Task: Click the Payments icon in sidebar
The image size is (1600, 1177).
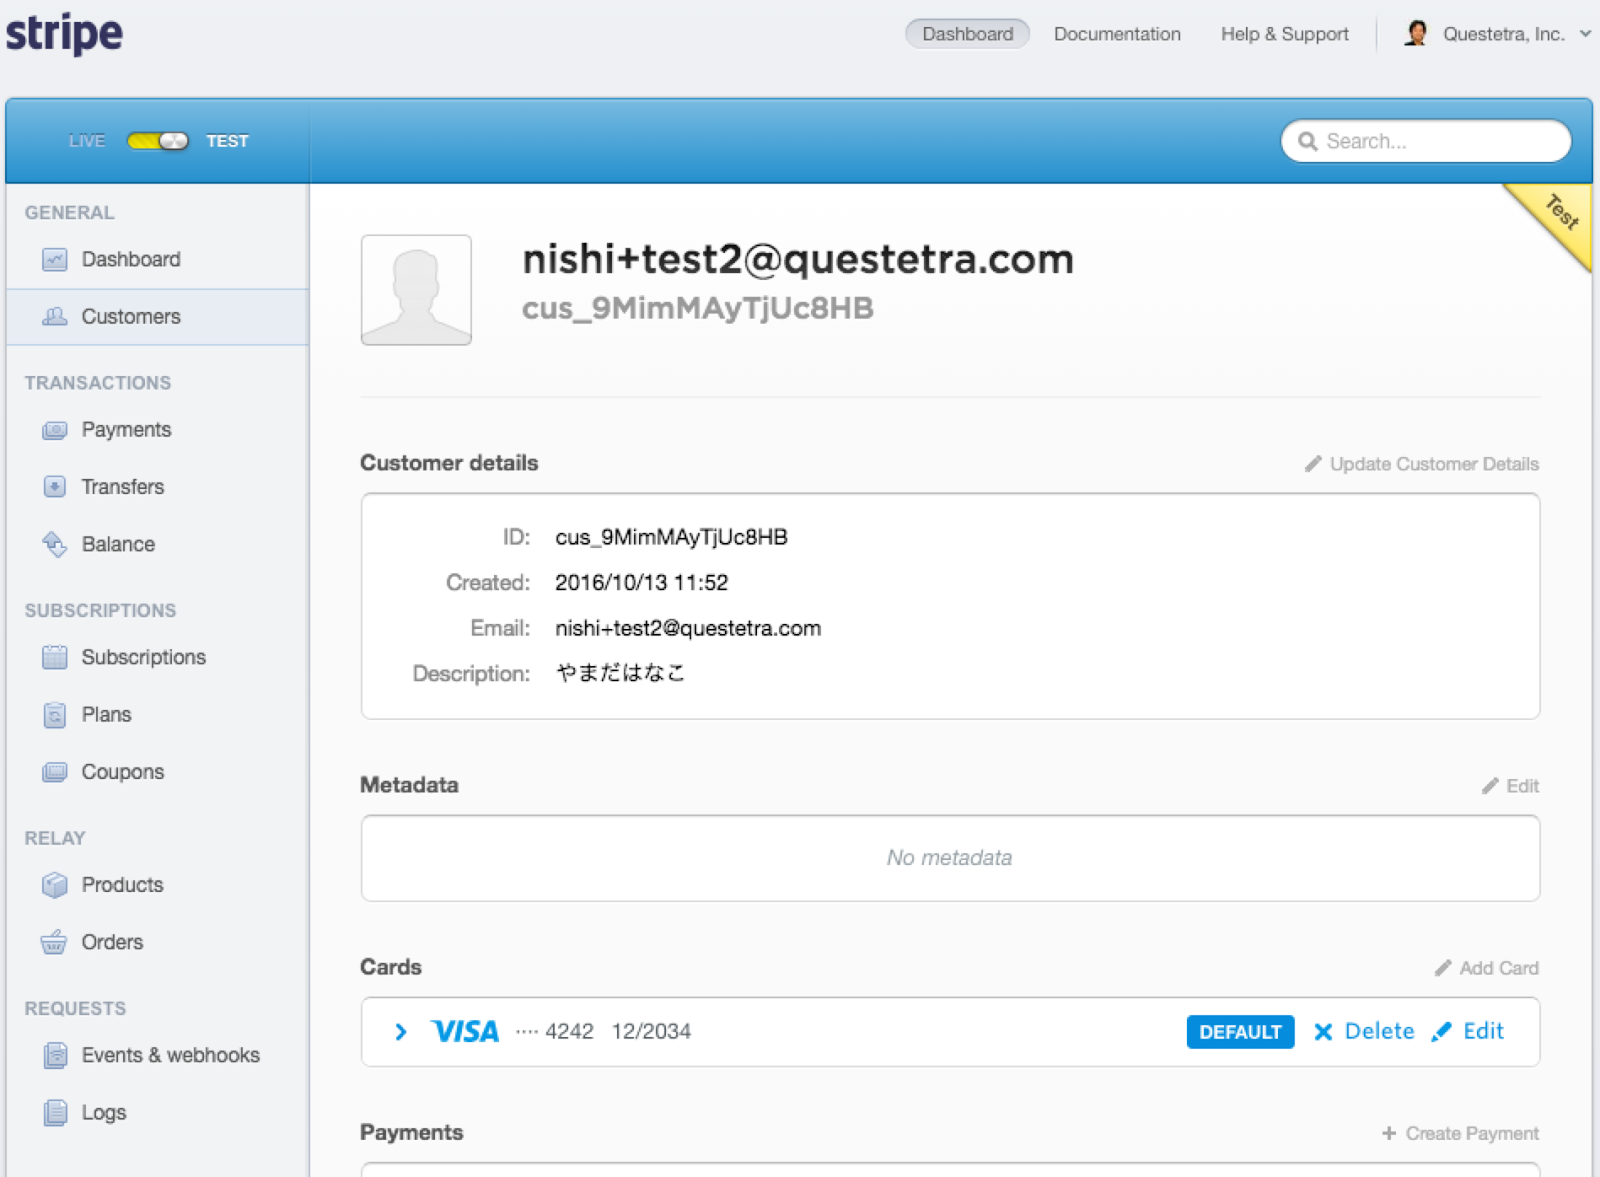Action: [x=54, y=430]
